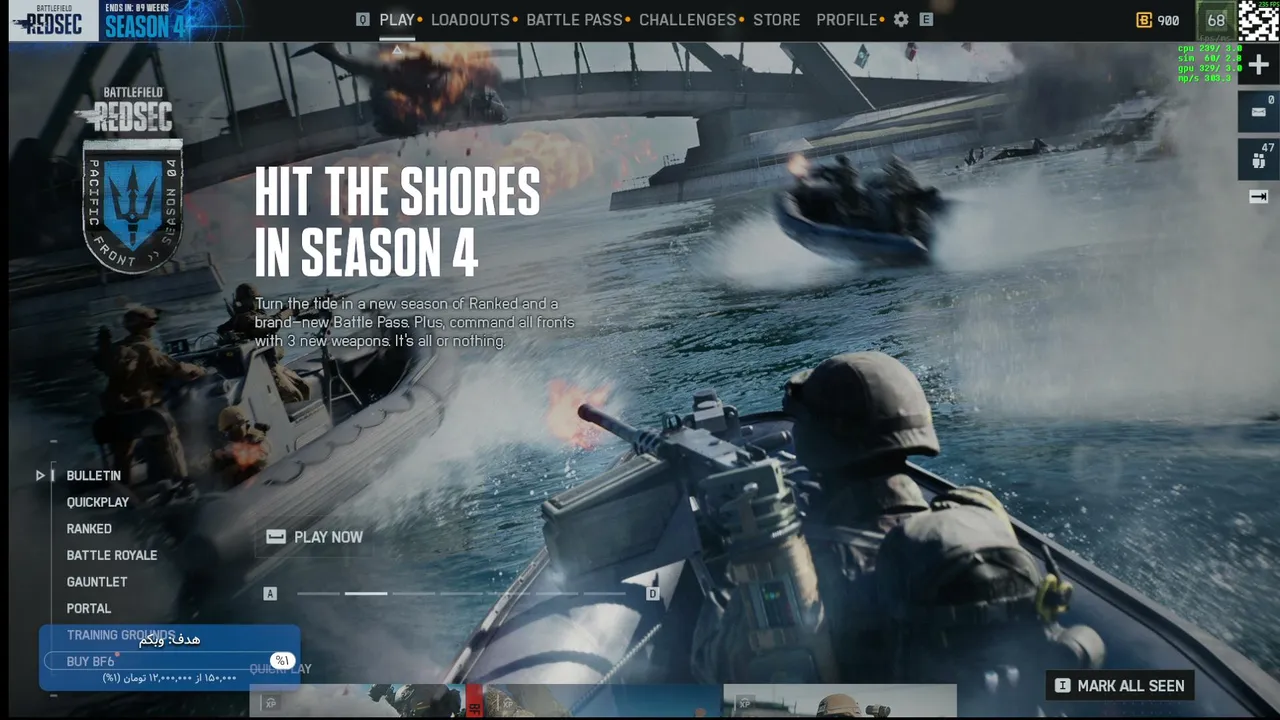Click the "HIT THE SHORES IN SEASON 4" headline
The width and height of the screenshot is (1280, 720).
[397, 222]
